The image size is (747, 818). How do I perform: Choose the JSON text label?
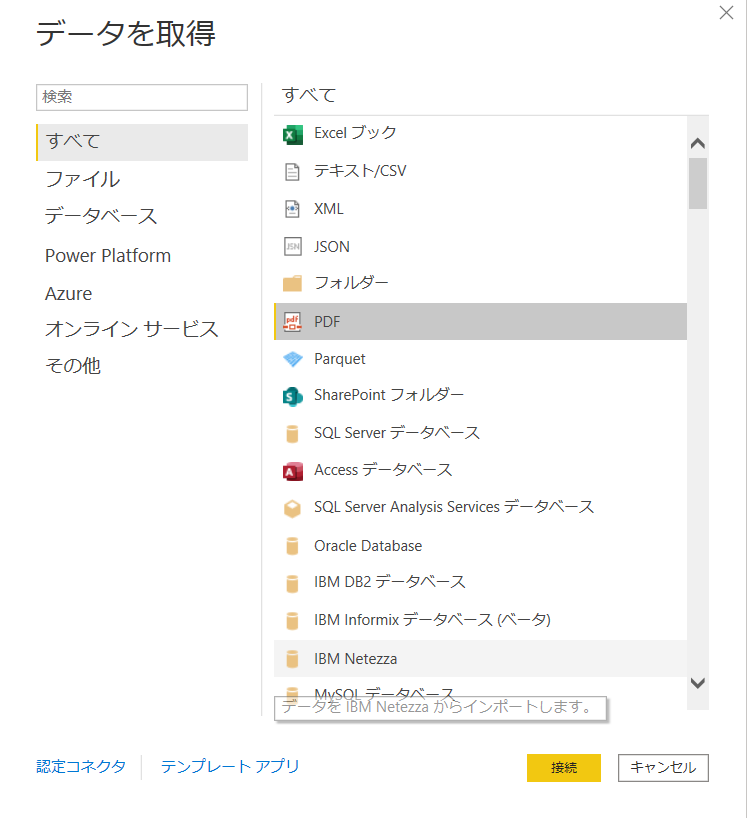tap(332, 246)
